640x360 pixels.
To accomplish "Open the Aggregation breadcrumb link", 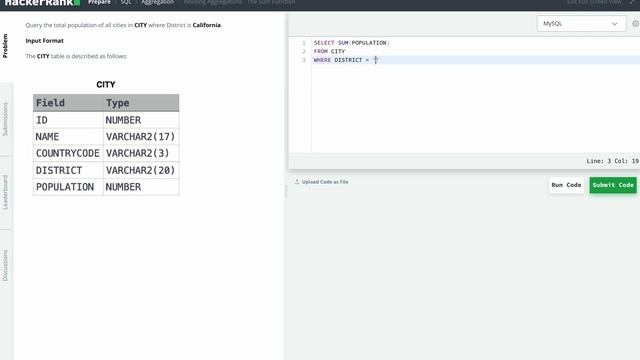I will [158, 2].
